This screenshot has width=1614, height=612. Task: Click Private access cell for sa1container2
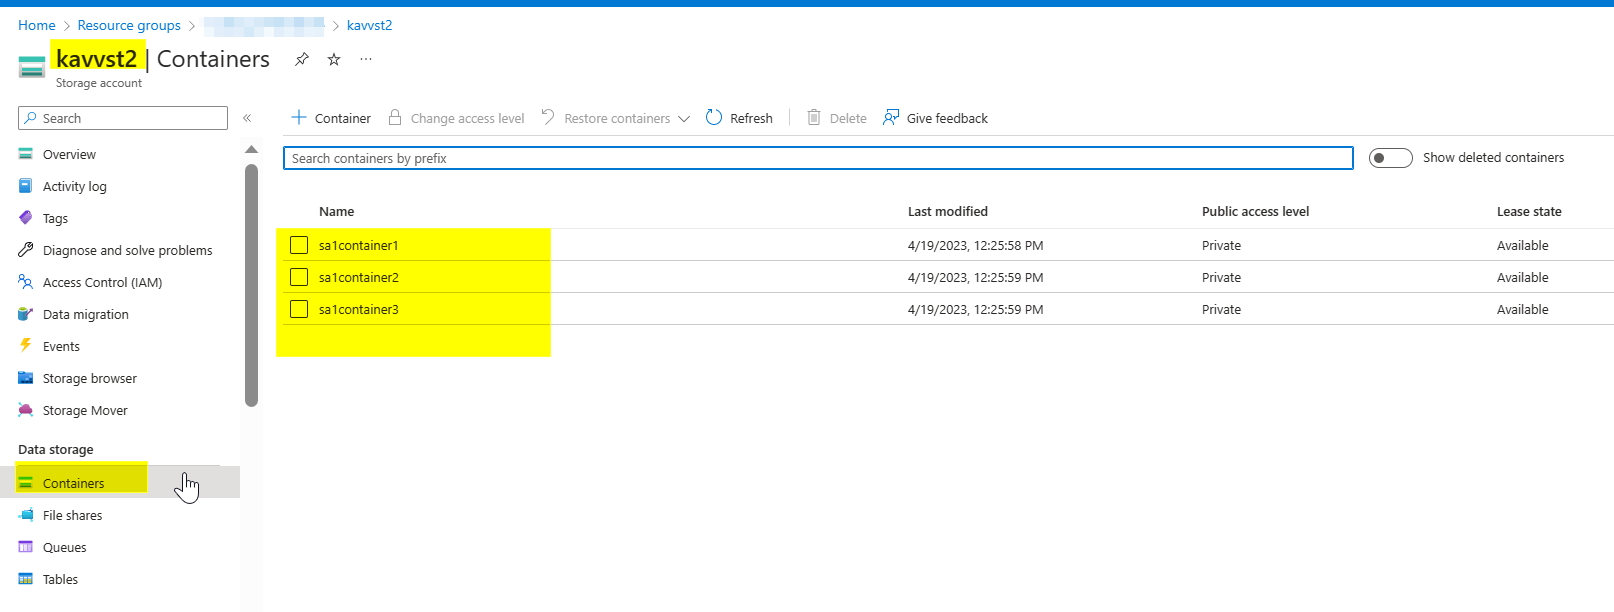pyautogui.click(x=1221, y=277)
